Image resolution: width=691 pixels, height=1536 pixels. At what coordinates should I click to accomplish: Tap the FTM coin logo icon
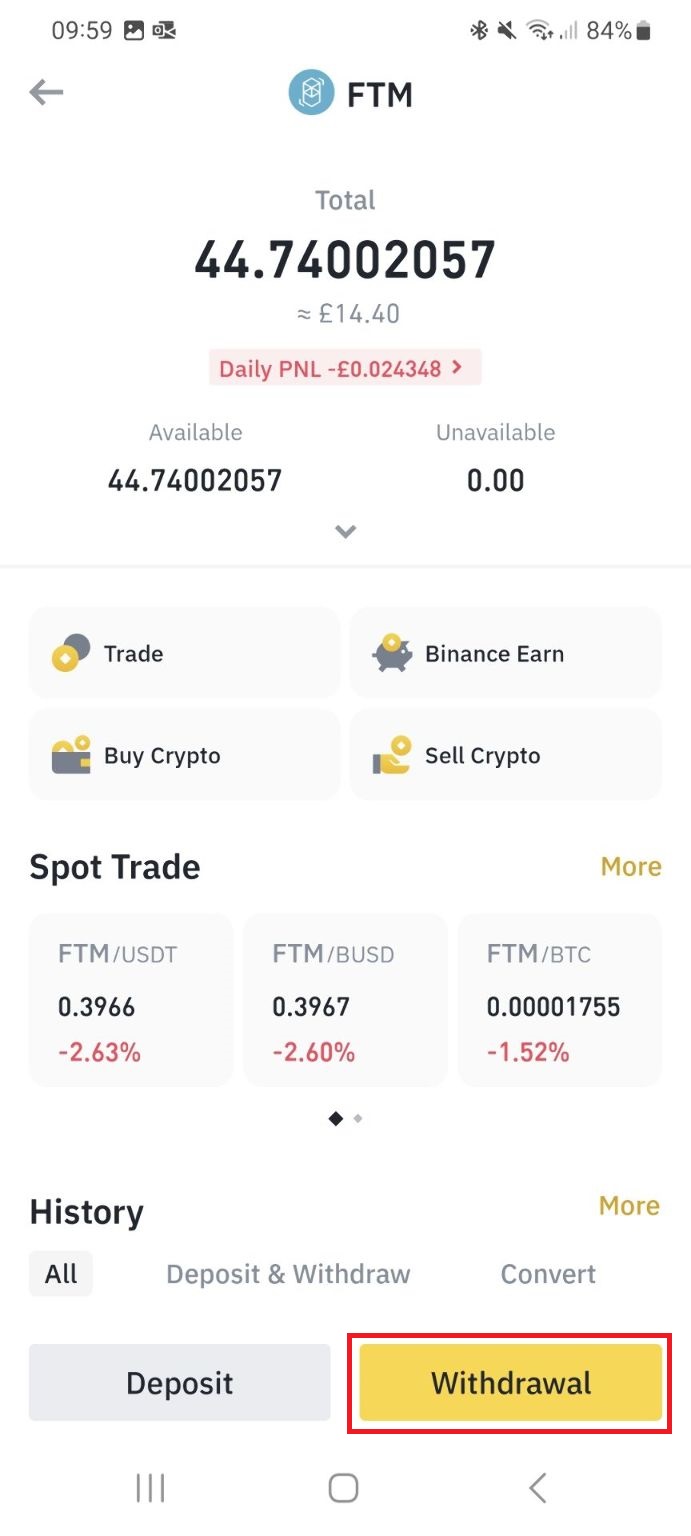(311, 94)
